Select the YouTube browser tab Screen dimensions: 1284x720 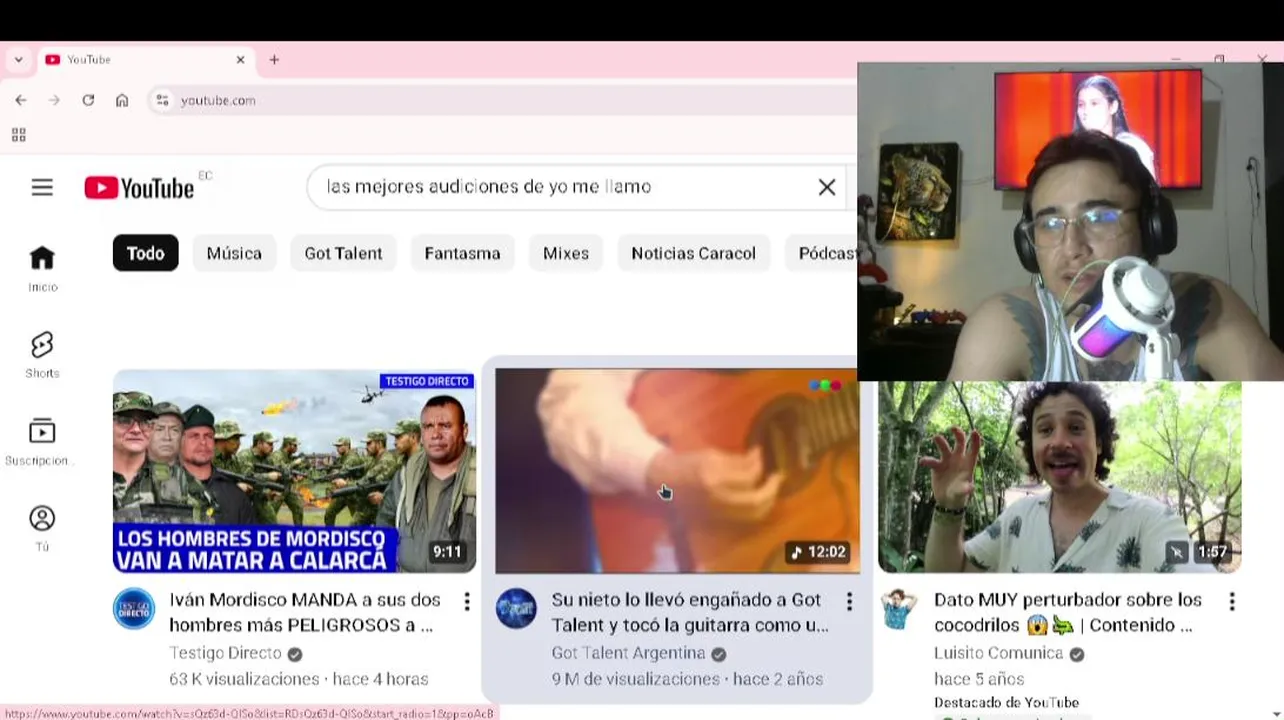pos(145,60)
